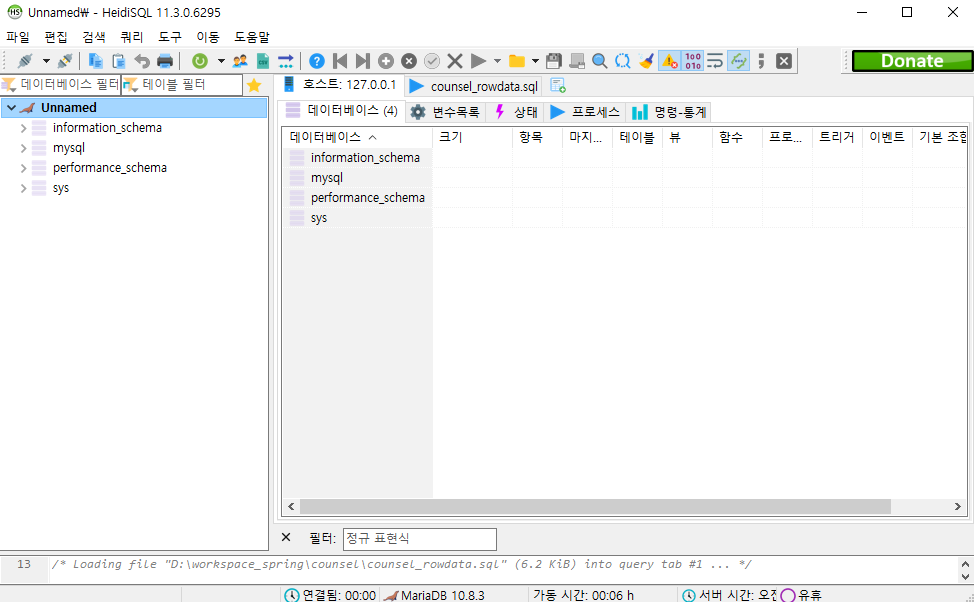Click the Run query play icon

478,61
